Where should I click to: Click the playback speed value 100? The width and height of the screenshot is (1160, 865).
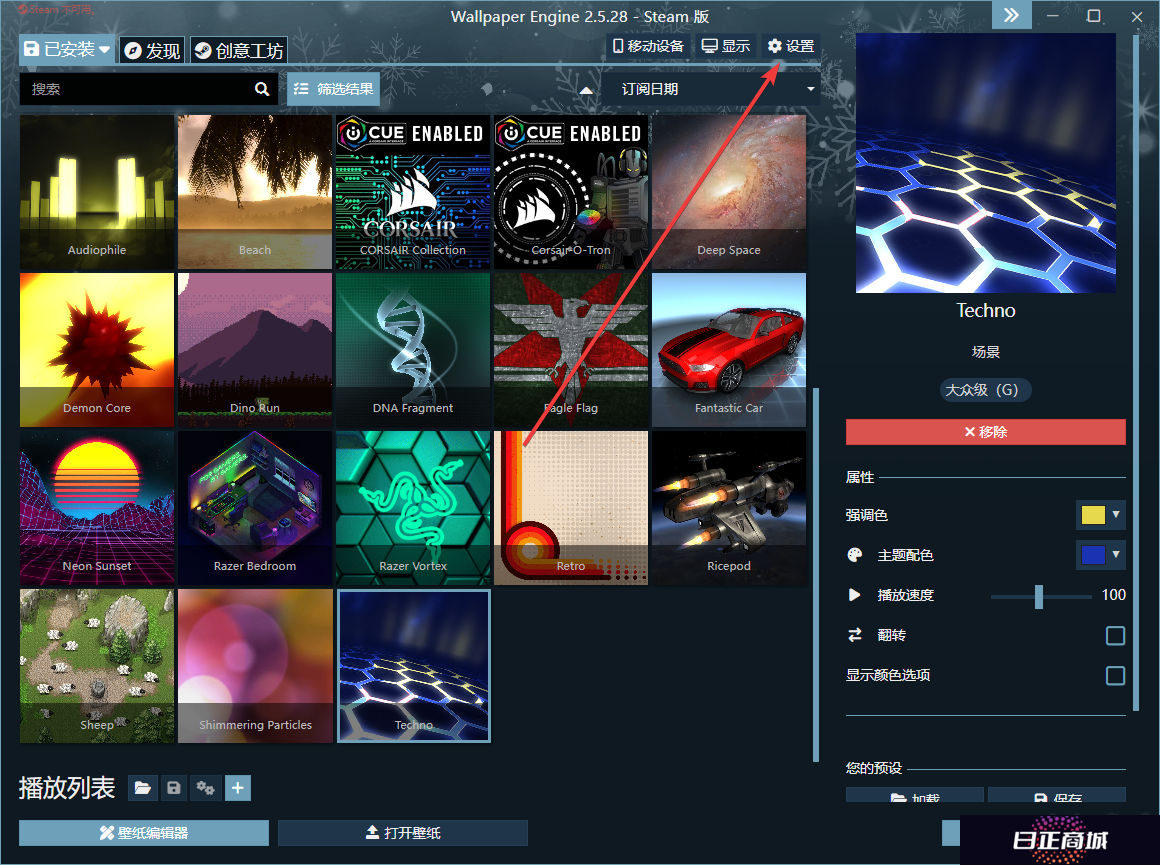(x=1113, y=595)
